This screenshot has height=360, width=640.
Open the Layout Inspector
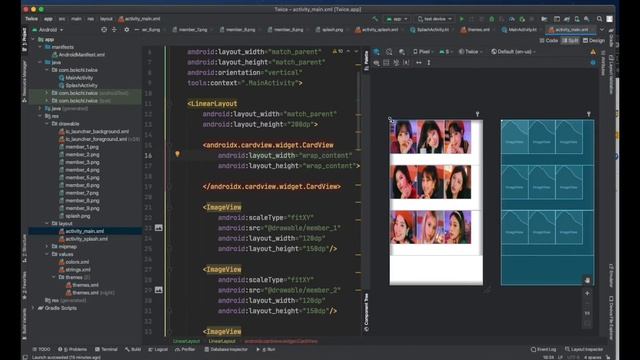[584, 349]
